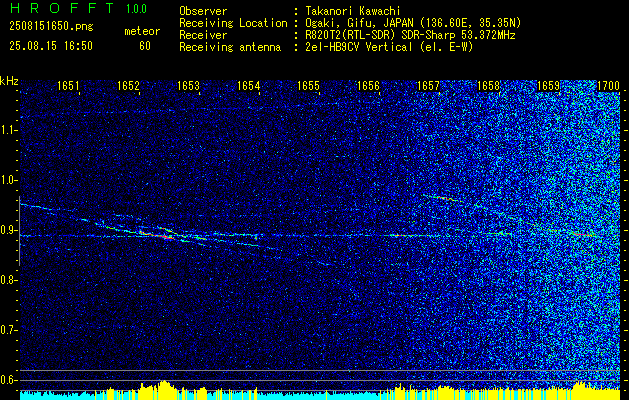Click the Receiver label

pos(203,35)
